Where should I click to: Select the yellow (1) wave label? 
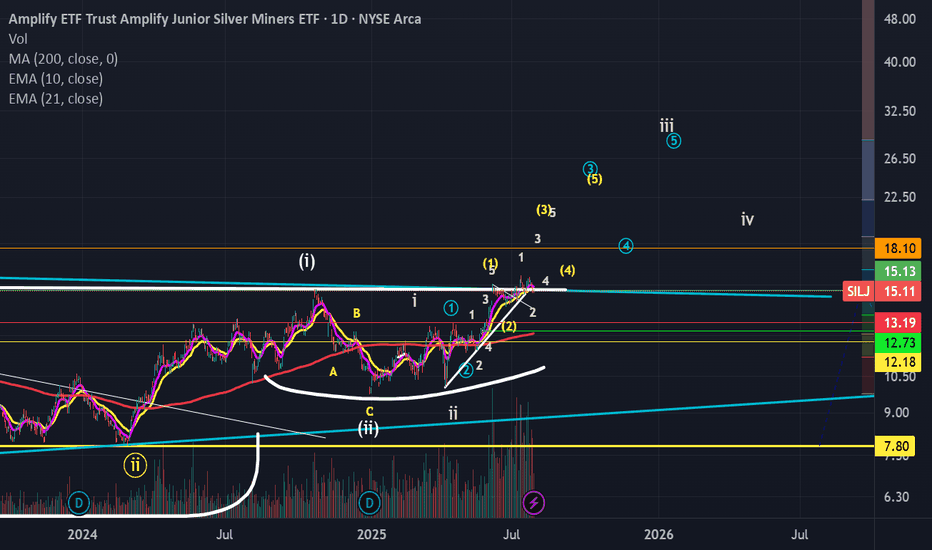490,263
